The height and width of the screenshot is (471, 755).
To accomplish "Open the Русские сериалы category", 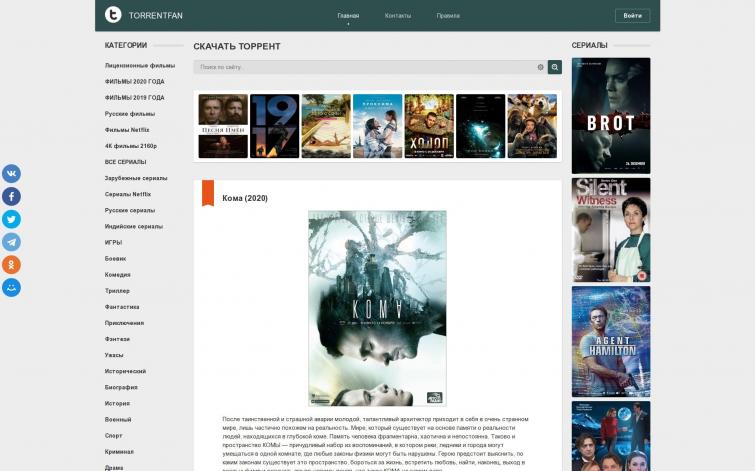I will coord(130,210).
